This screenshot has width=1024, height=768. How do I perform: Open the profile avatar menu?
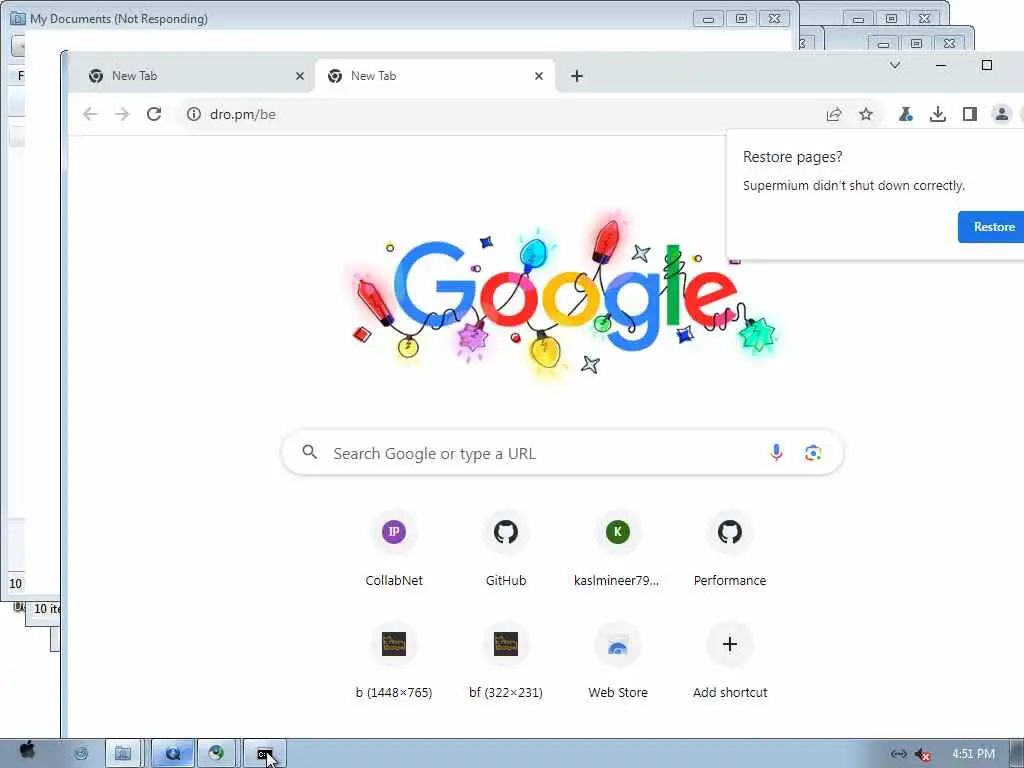[1001, 114]
